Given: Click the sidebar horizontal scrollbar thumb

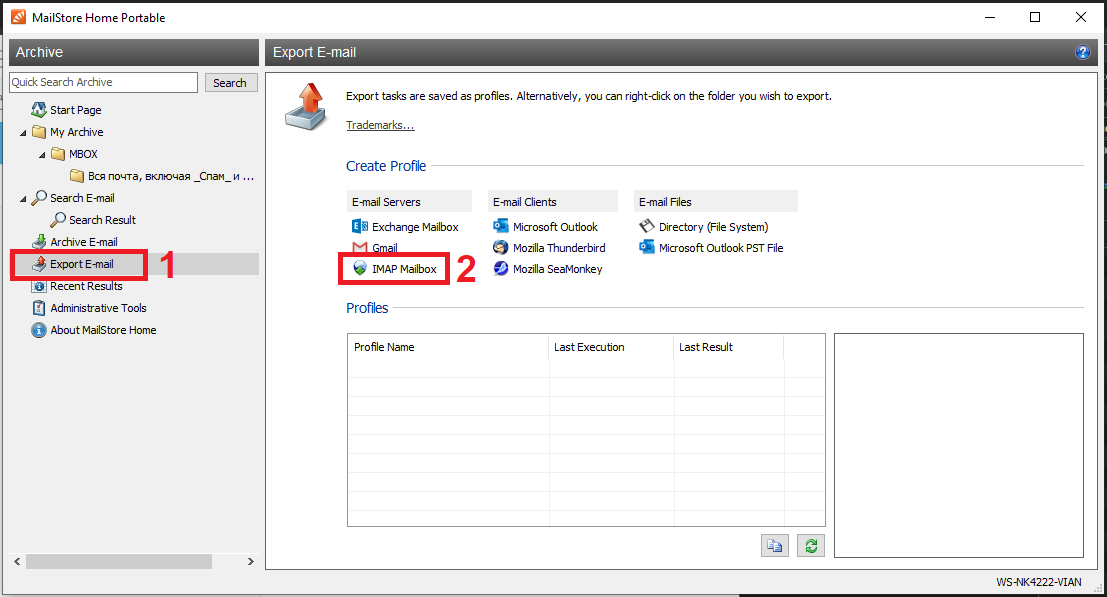Looking at the screenshot, I should (119, 562).
